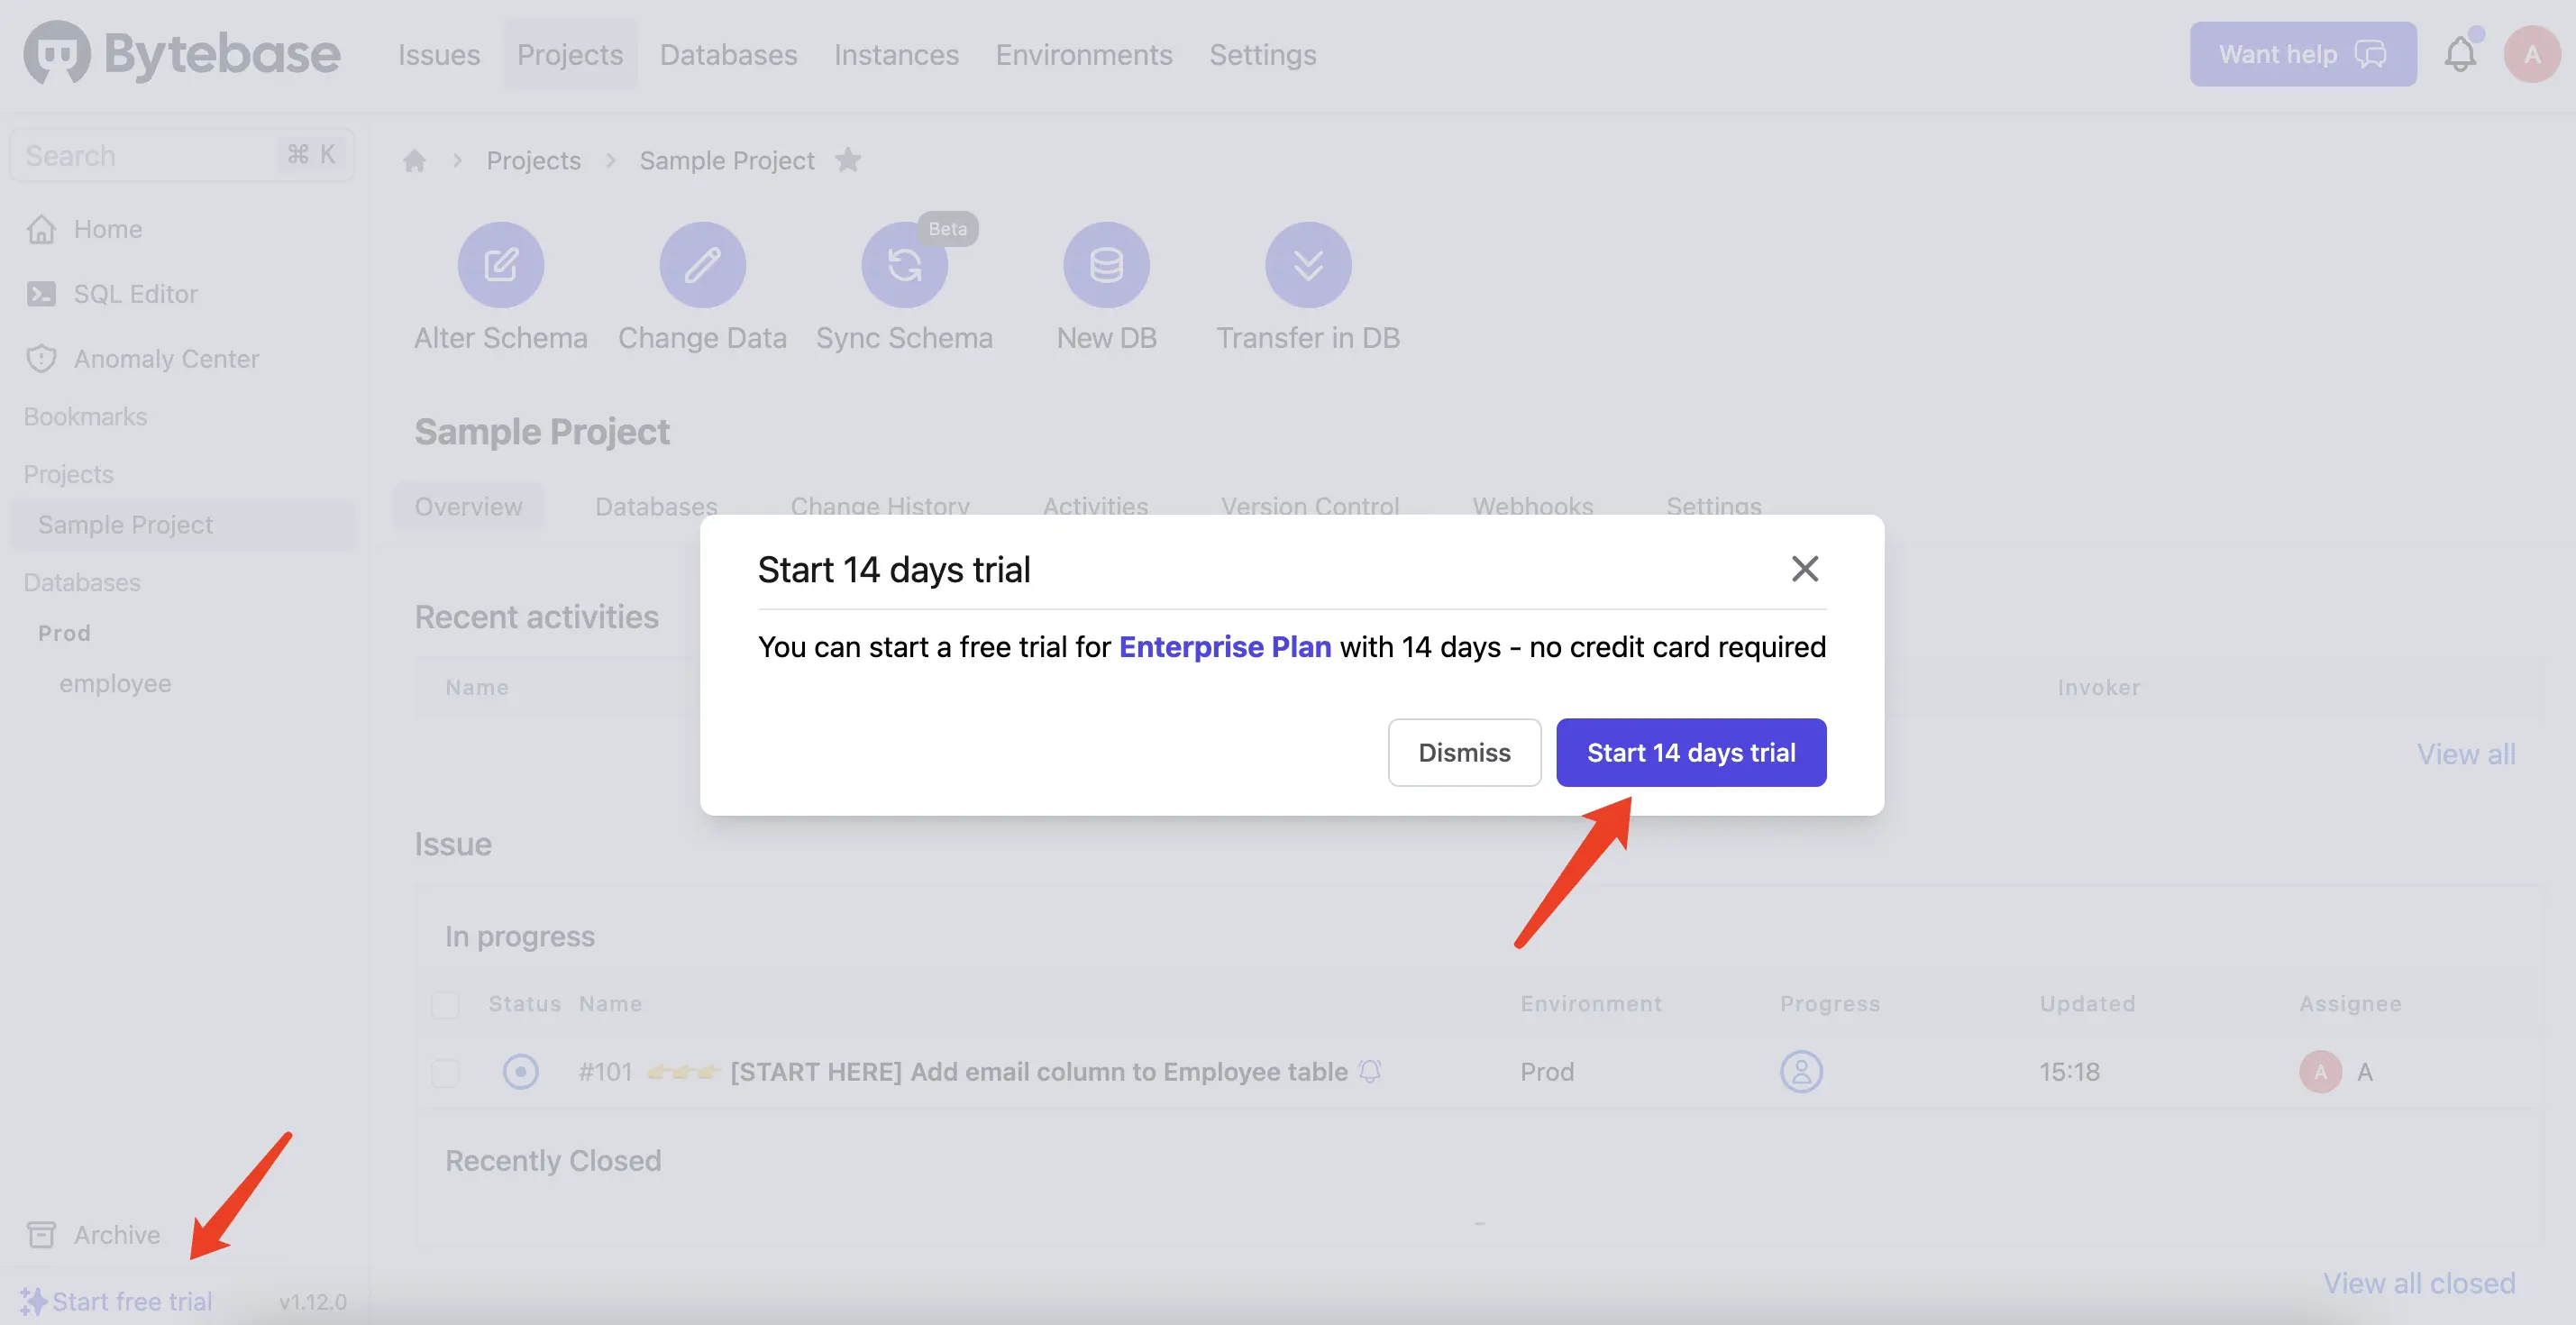The width and height of the screenshot is (2576, 1325).
Task: Click the Projects breadcrumb link
Action: coord(533,160)
